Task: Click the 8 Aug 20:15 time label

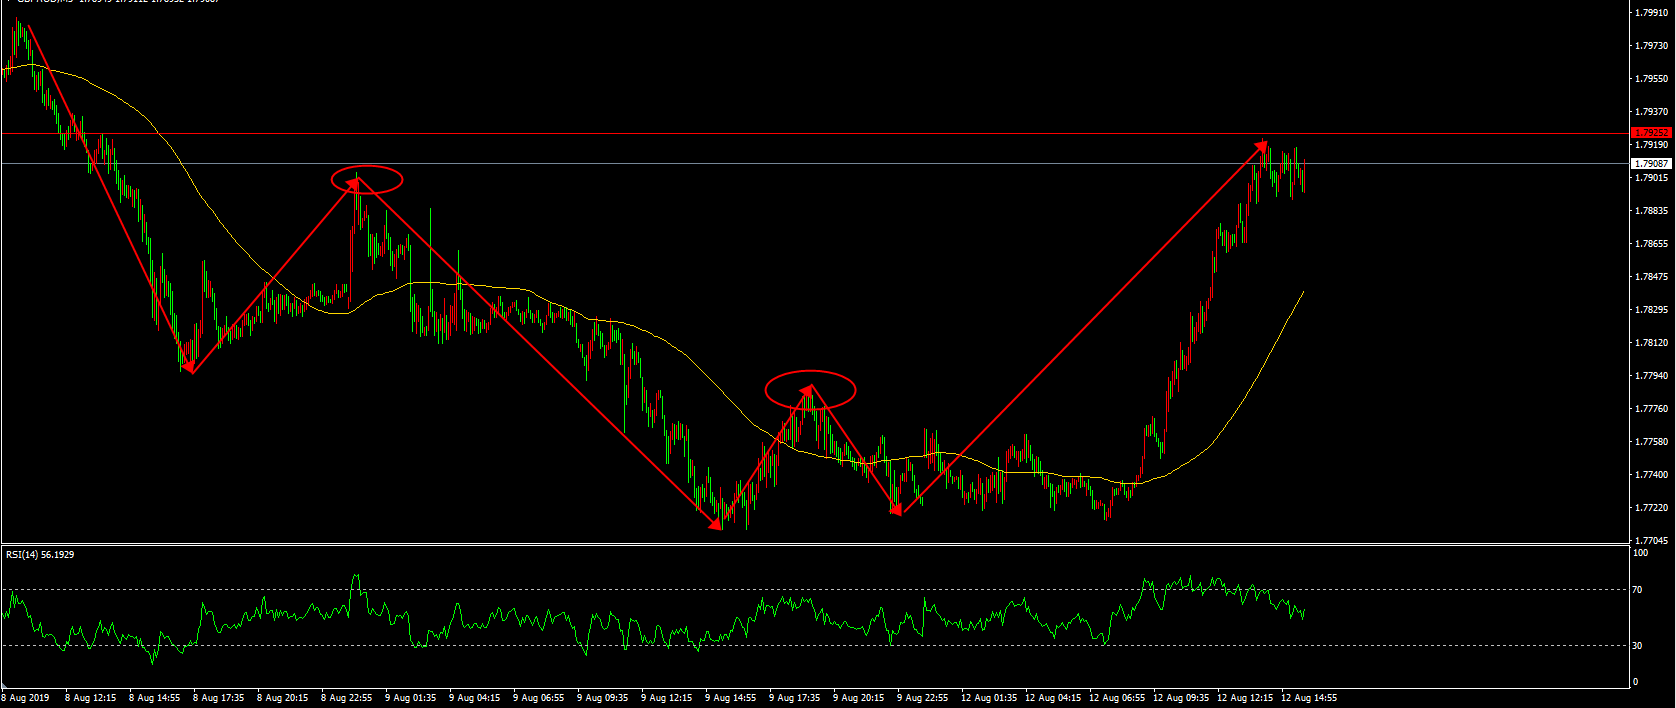Action: 283,698
